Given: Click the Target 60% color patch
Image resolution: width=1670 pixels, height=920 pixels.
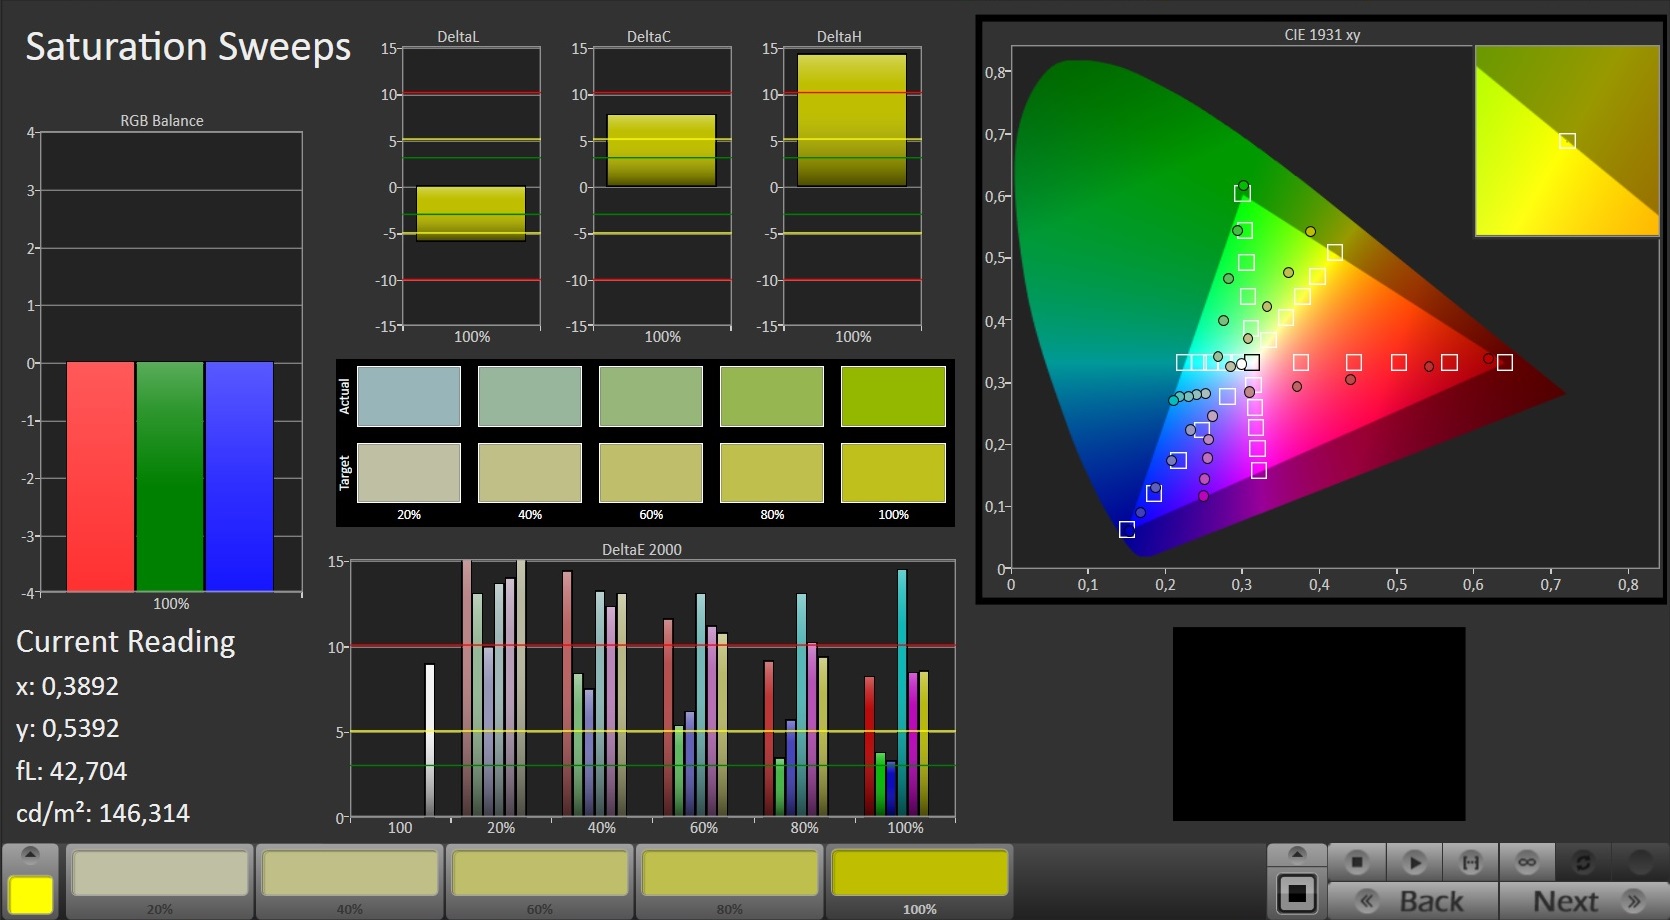Looking at the screenshot, I should click(x=651, y=473).
